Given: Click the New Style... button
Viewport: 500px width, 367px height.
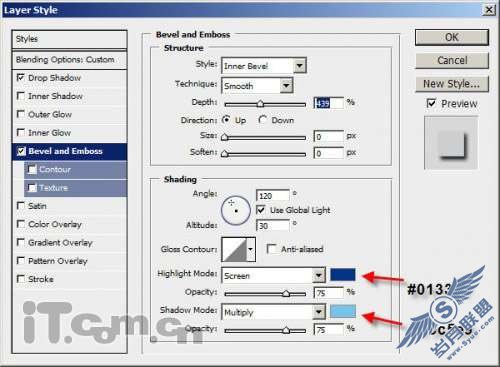Looking at the screenshot, I should coord(452,84).
